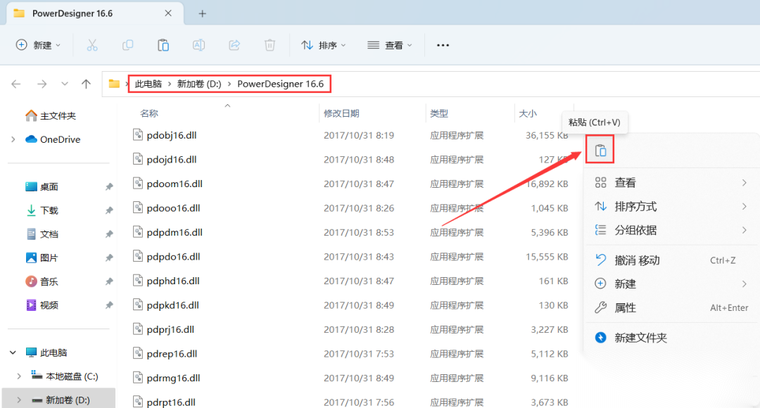The height and width of the screenshot is (408, 760).
Task: Choose 排序方式 in the context menu
Action: (672, 206)
